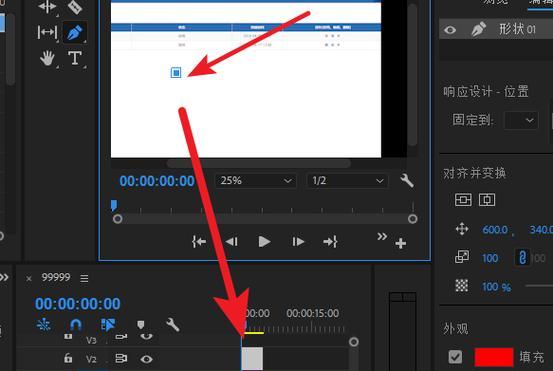
Task: Step forward one frame
Action: pos(298,242)
